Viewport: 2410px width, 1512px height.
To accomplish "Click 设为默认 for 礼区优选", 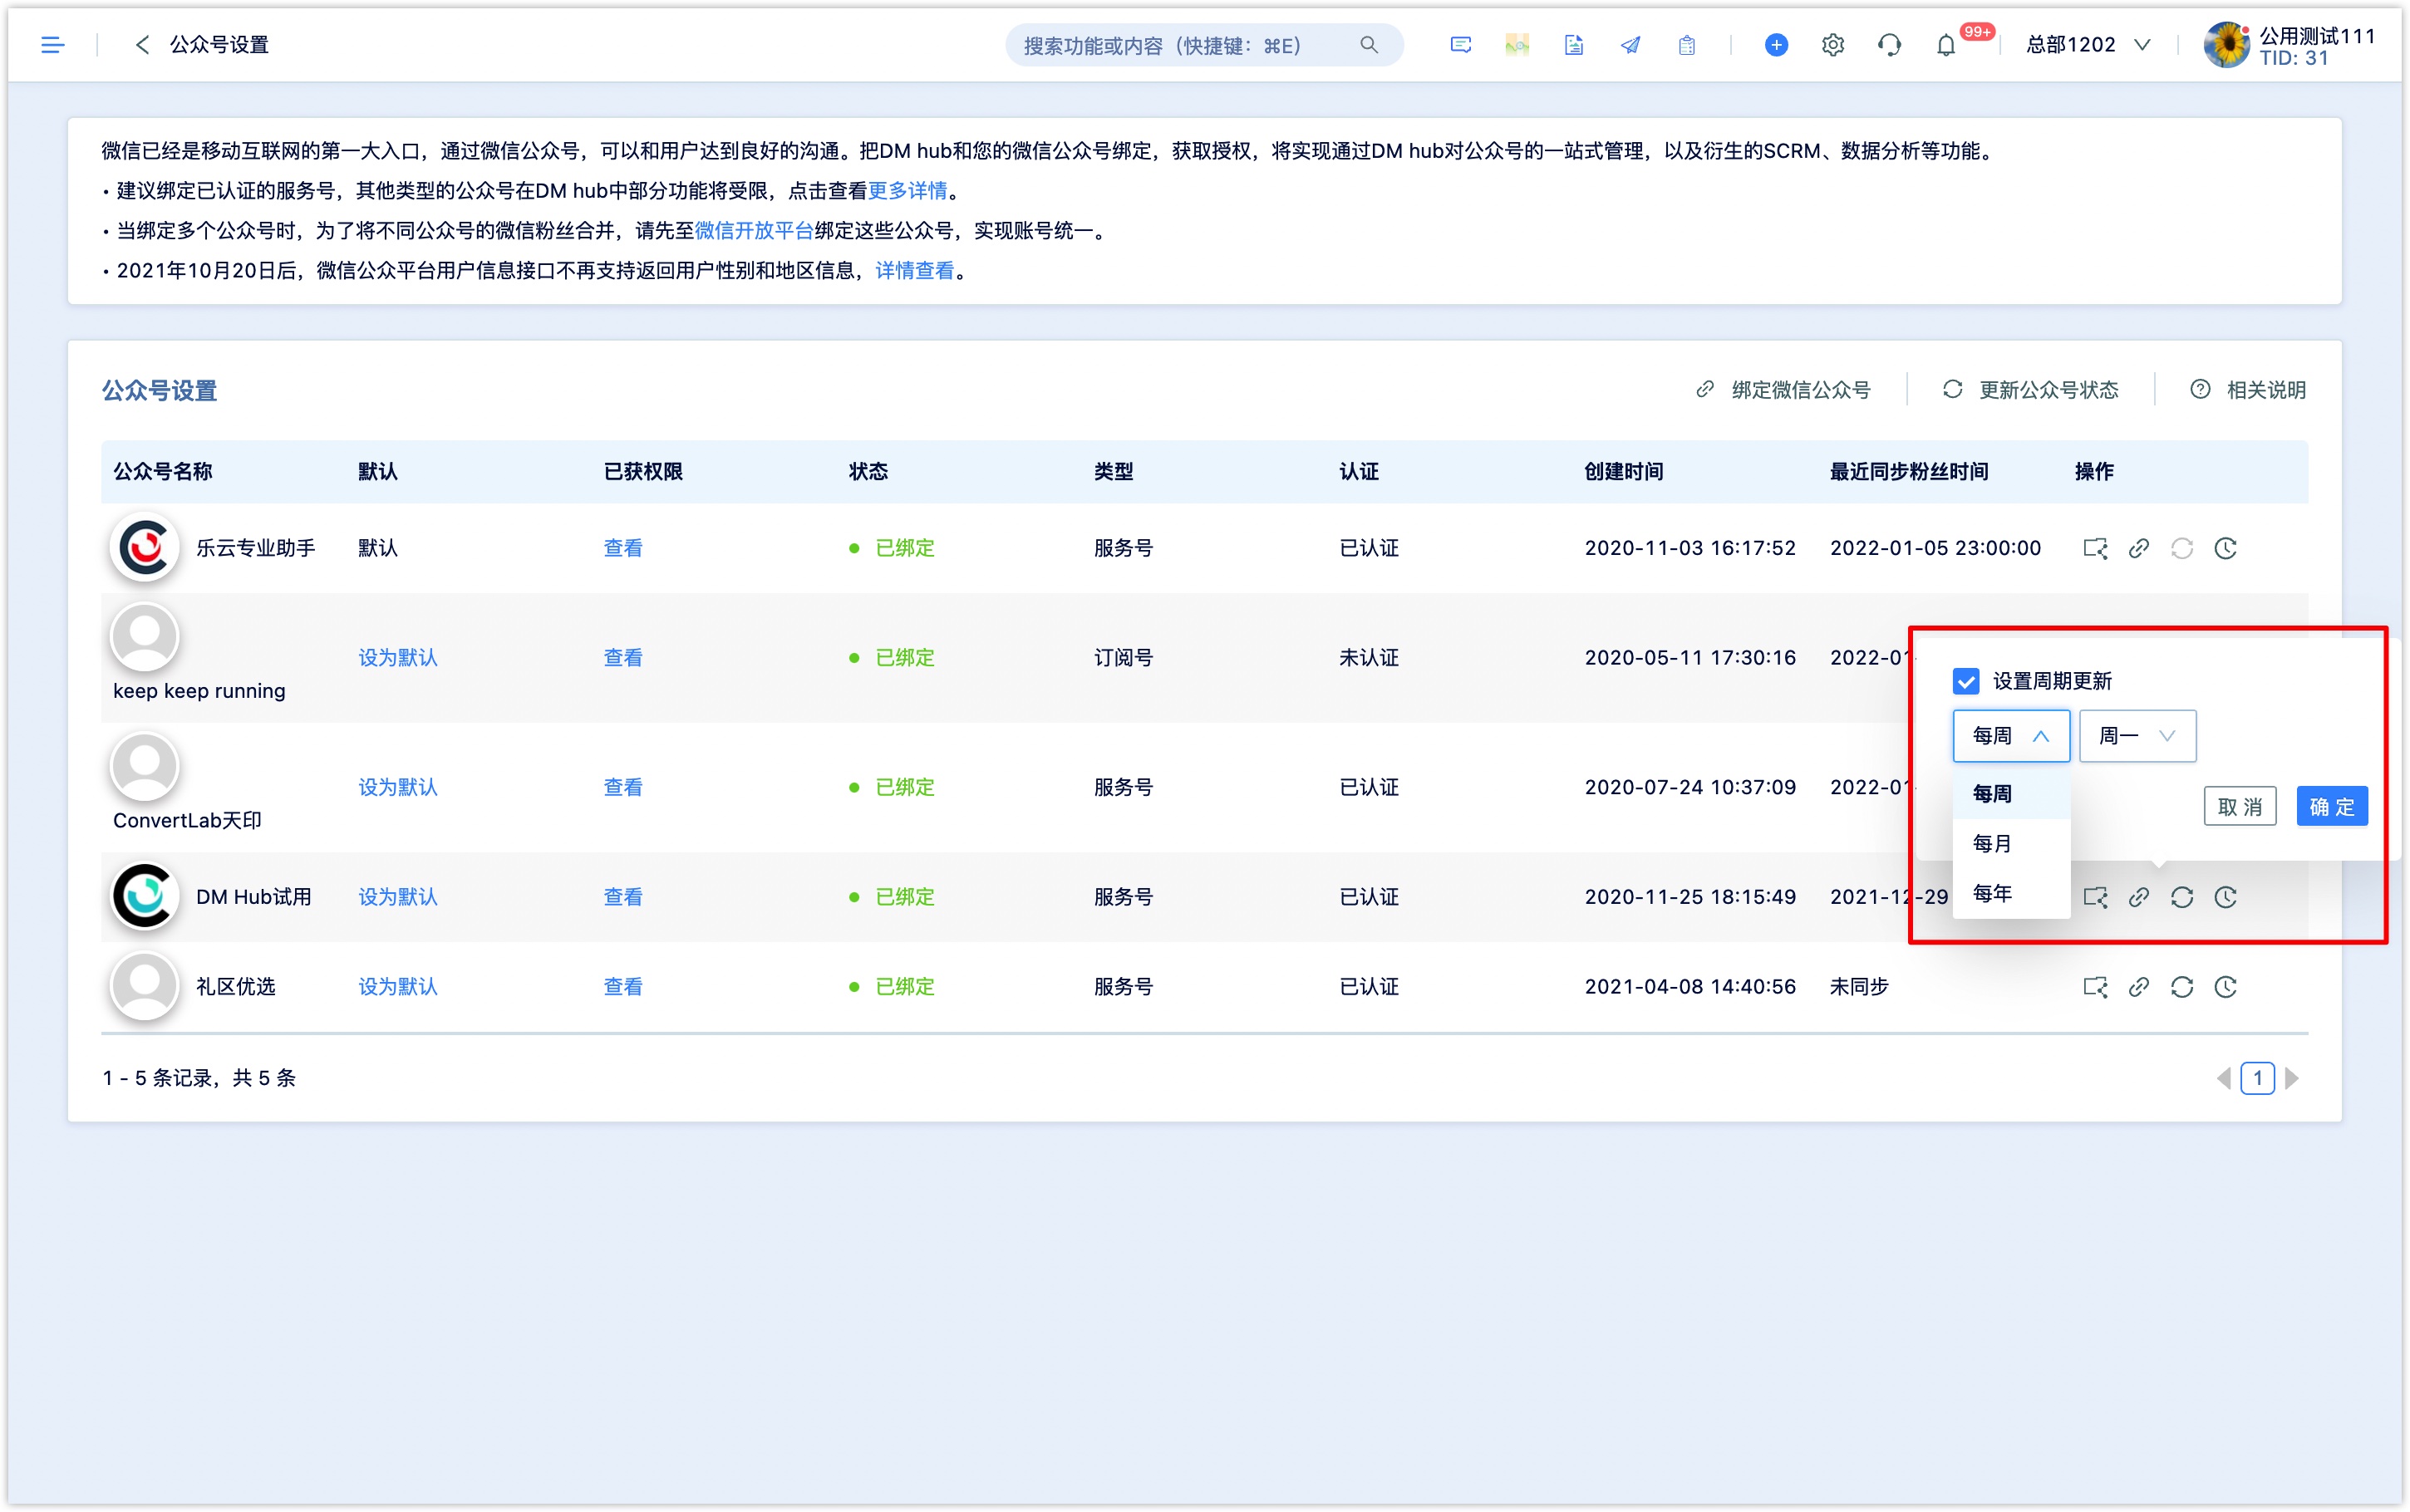I will pos(398,987).
